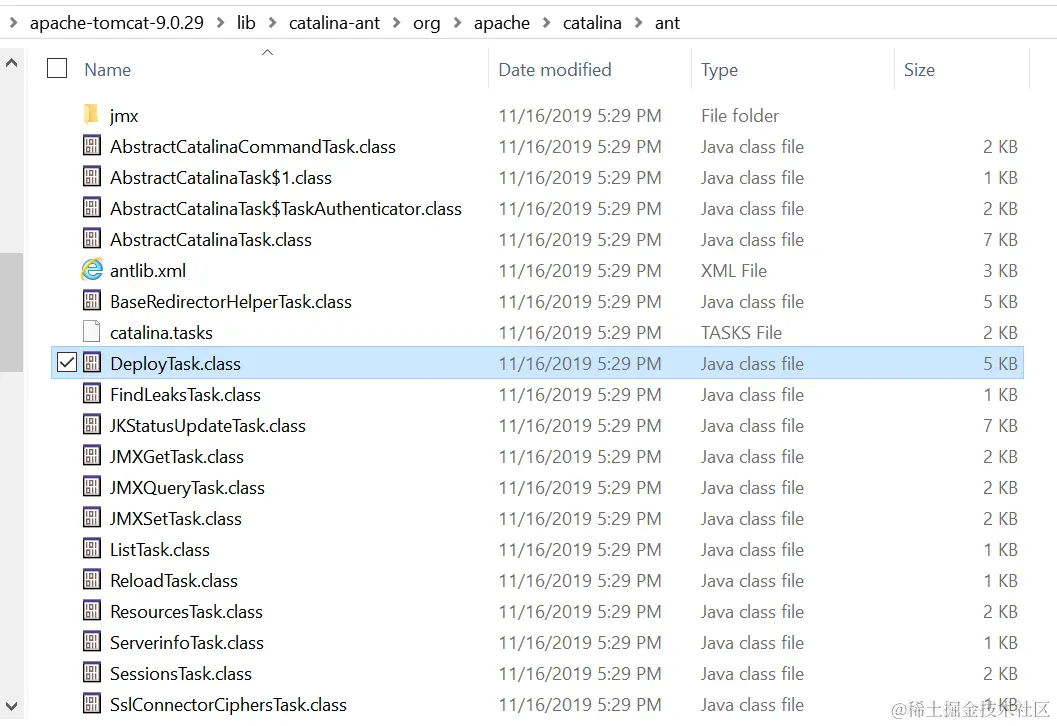
Task: Click the AbstractCatalinaTask.class file icon
Action: 92,239
